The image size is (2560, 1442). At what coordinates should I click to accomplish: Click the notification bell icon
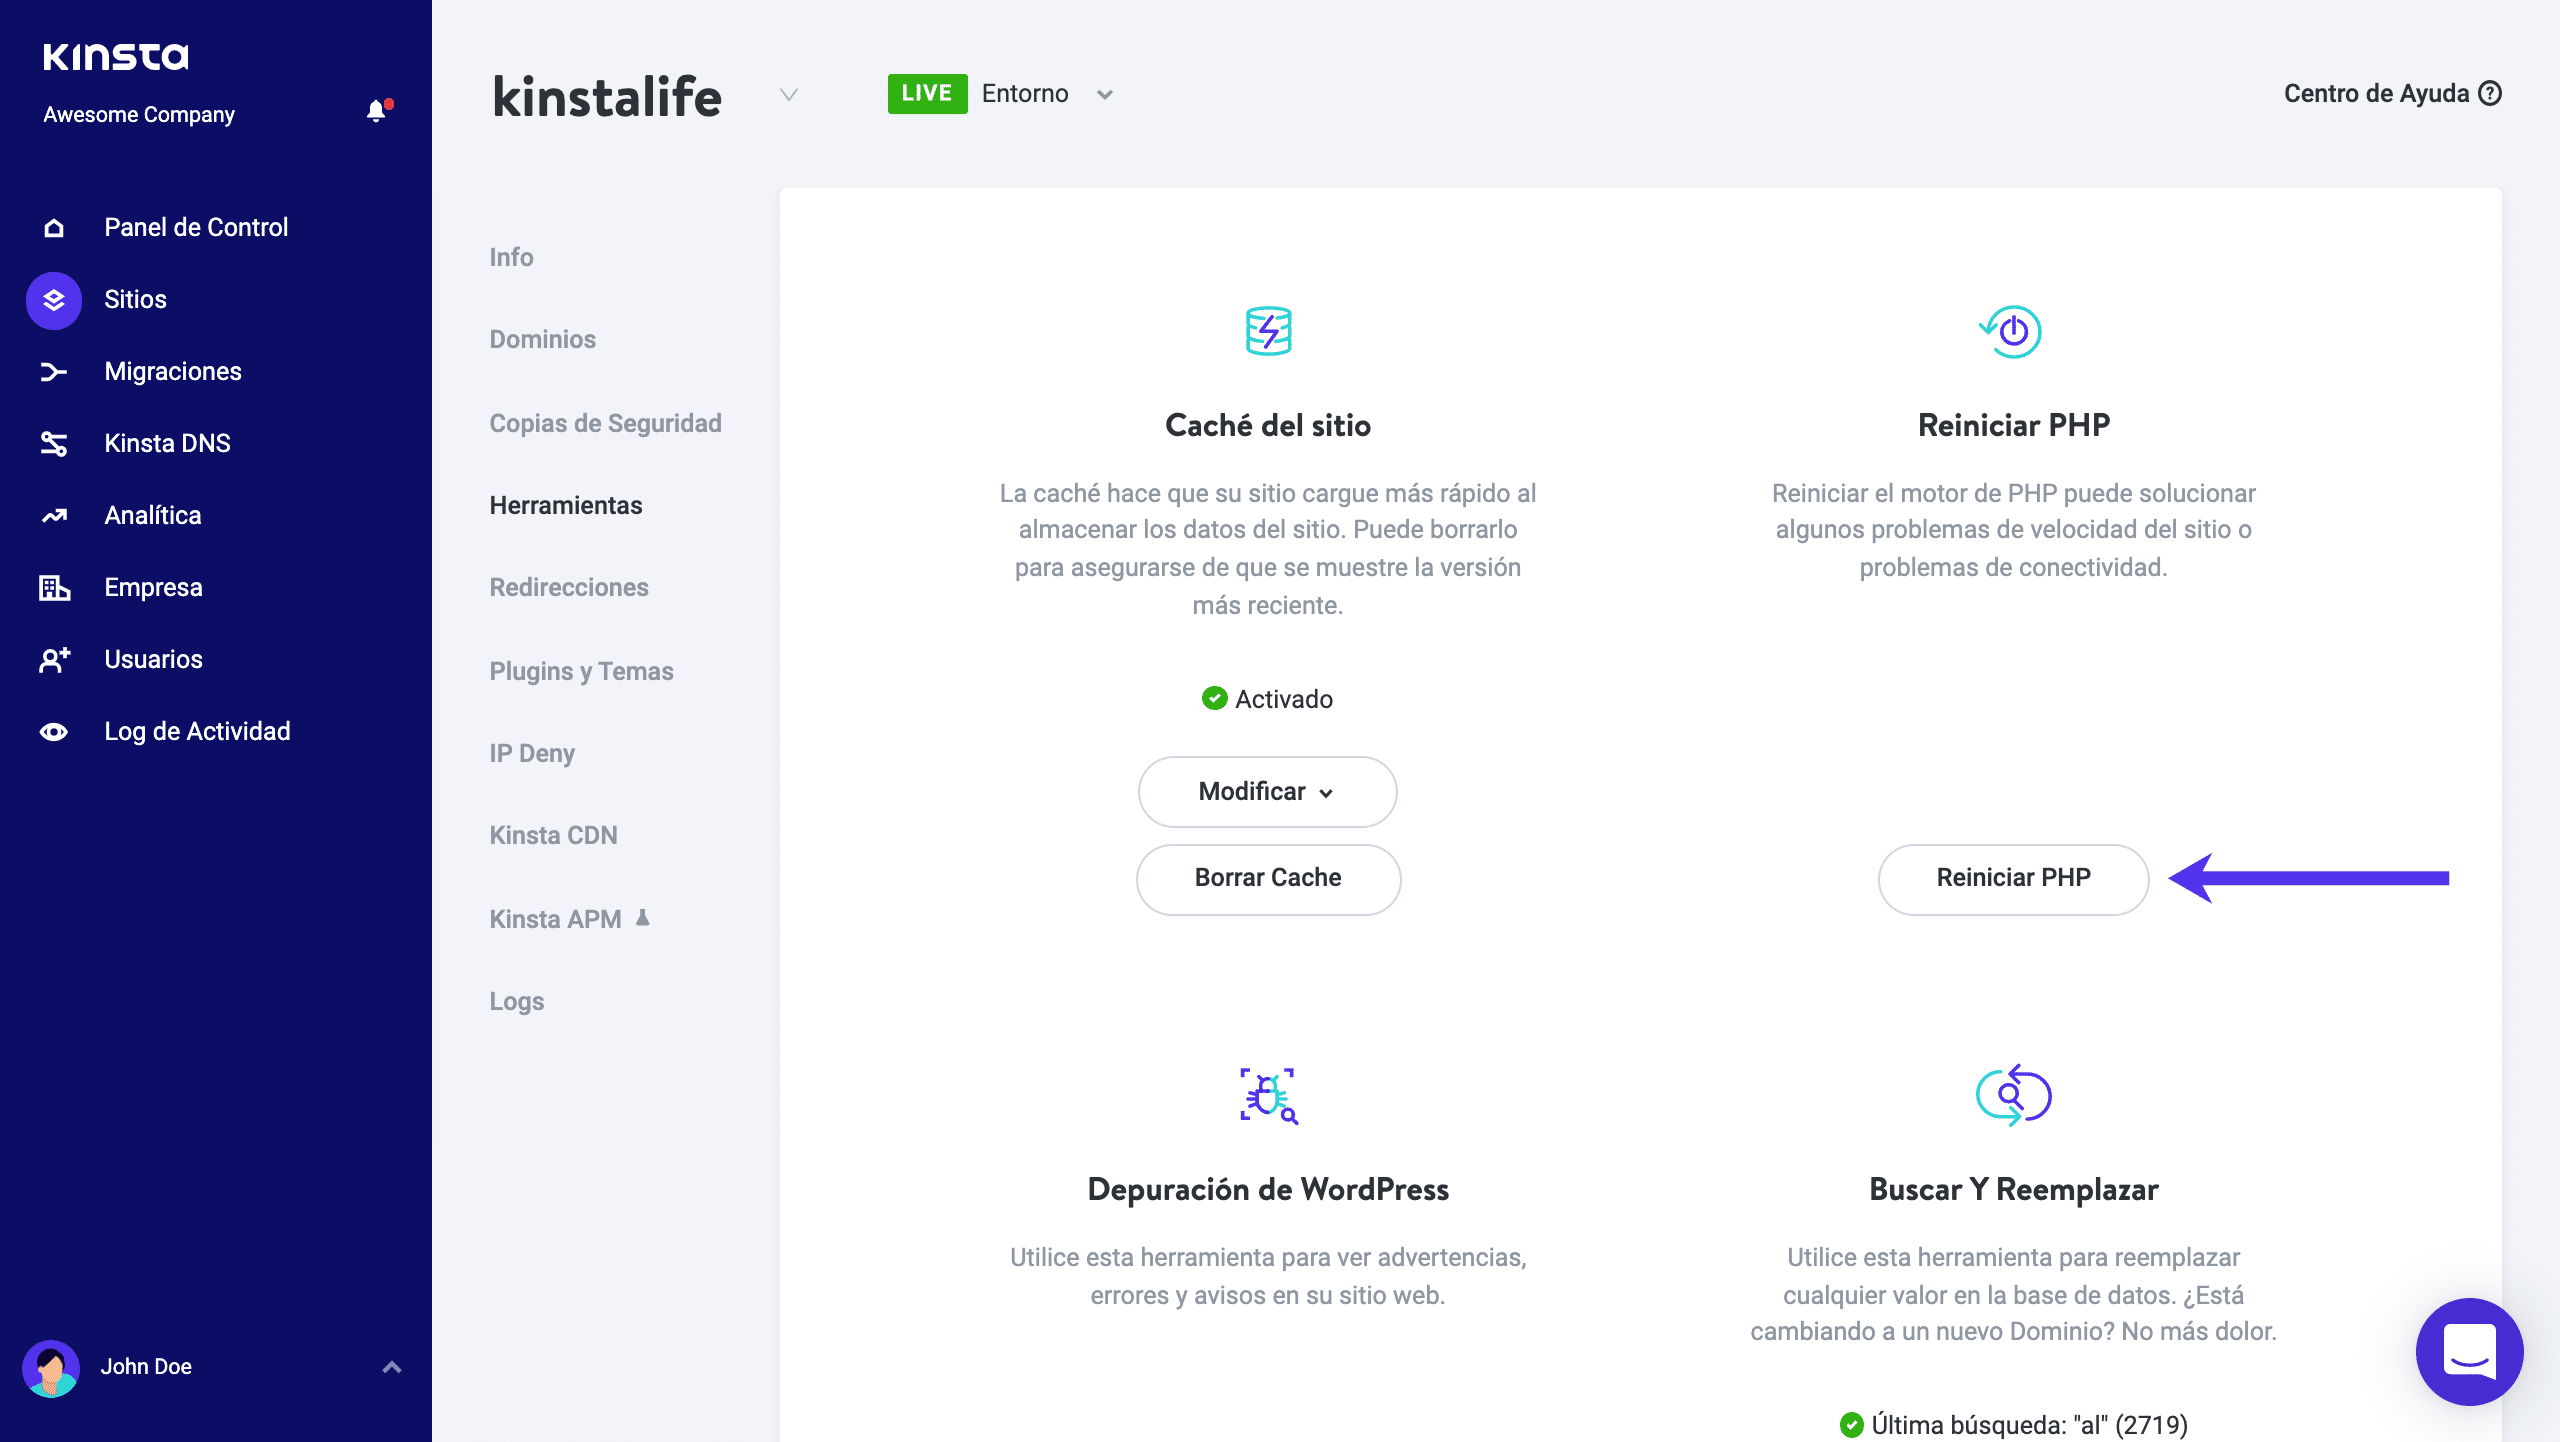(x=376, y=111)
